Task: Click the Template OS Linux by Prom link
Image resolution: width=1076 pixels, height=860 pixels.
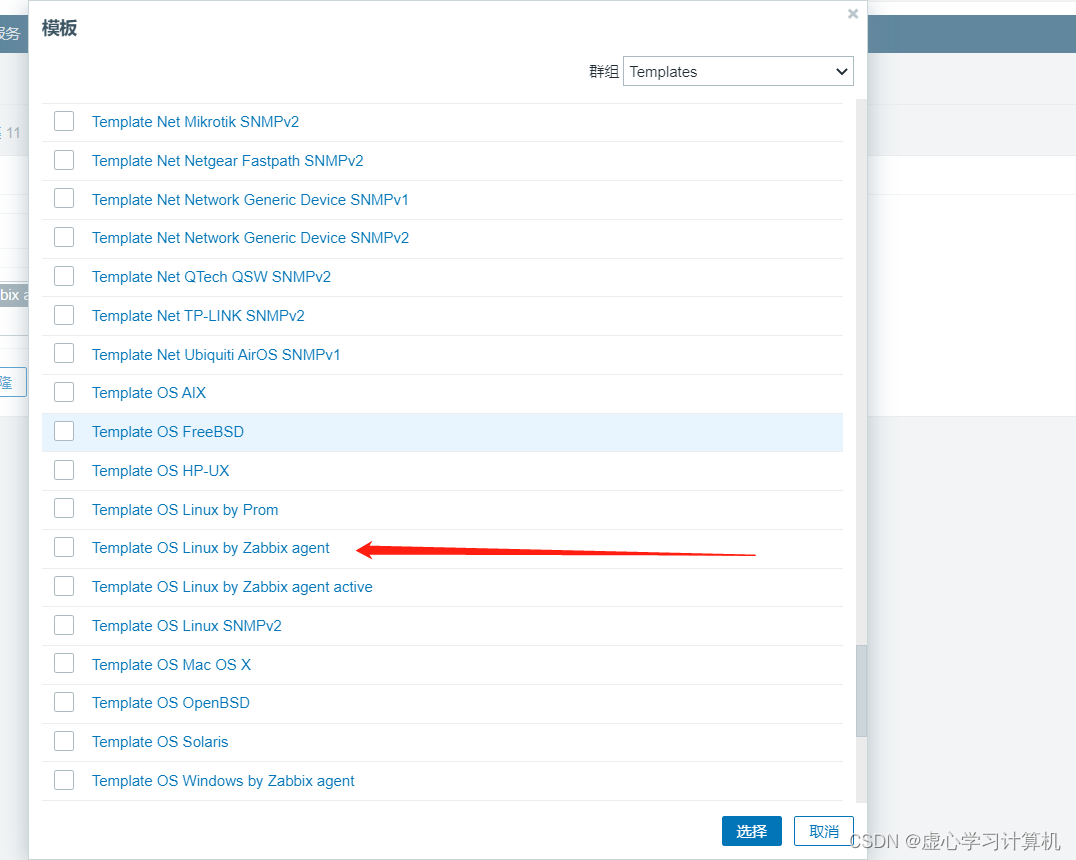Action: click(x=185, y=510)
